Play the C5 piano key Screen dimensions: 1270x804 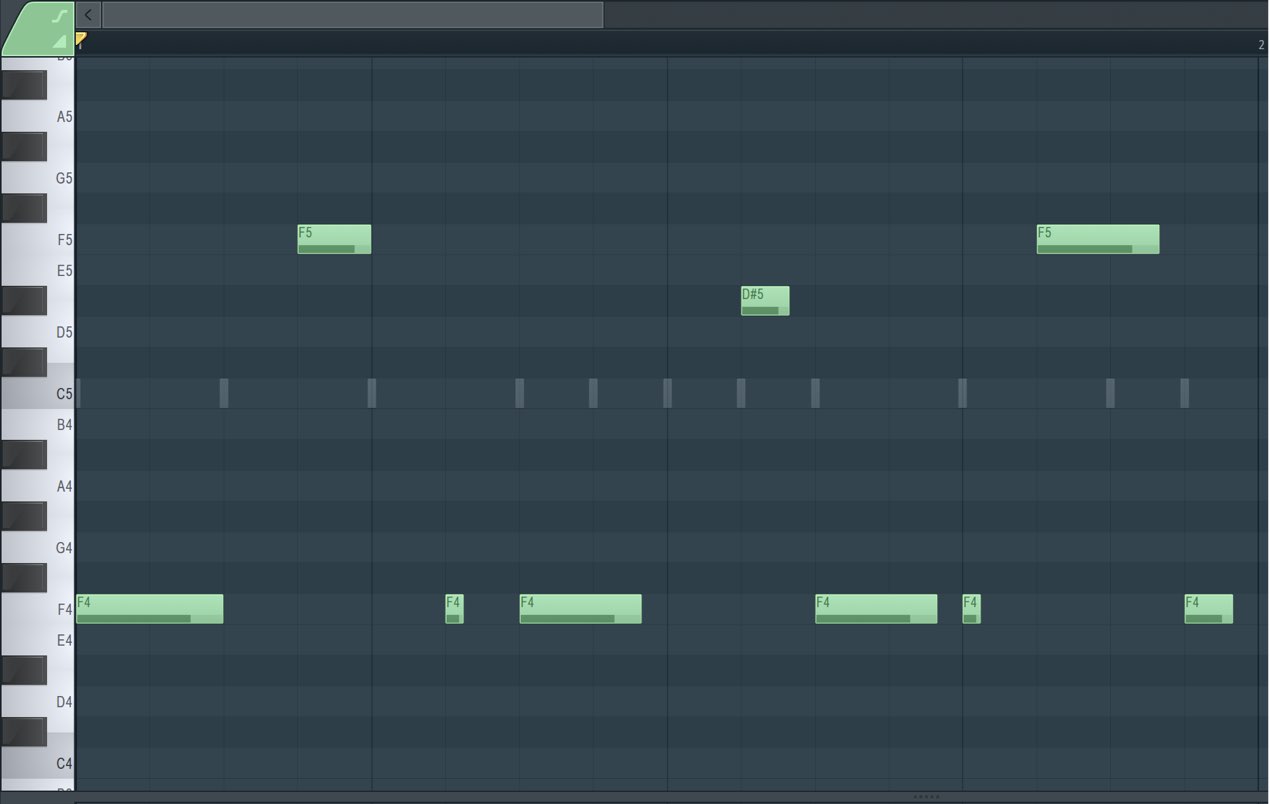(60, 393)
